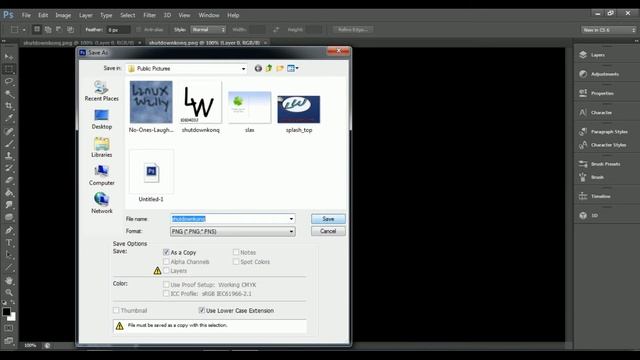
Task: Click the Save button
Action: click(328, 219)
